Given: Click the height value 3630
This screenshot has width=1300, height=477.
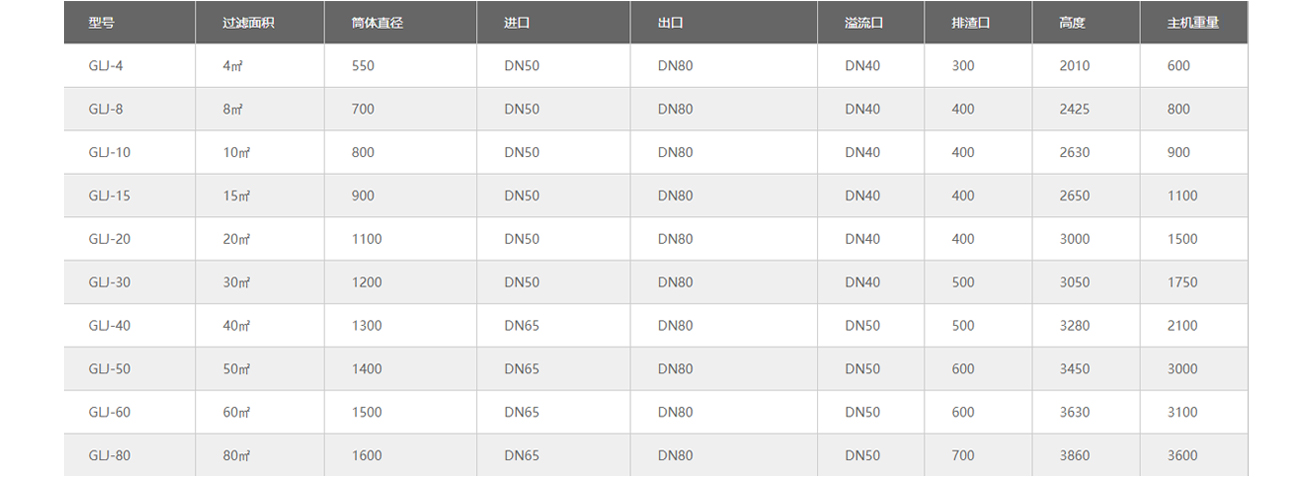Looking at the screenshot, I should 1075,412.
